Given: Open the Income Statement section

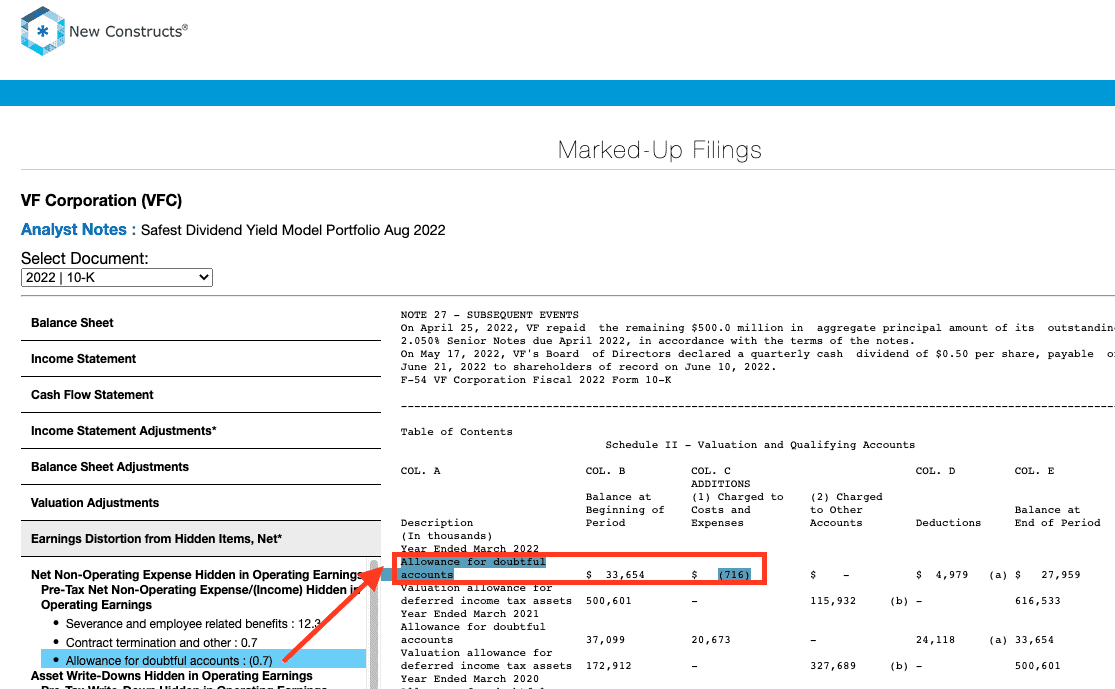Looking at the screenshot, I should (x=201, y=359).
